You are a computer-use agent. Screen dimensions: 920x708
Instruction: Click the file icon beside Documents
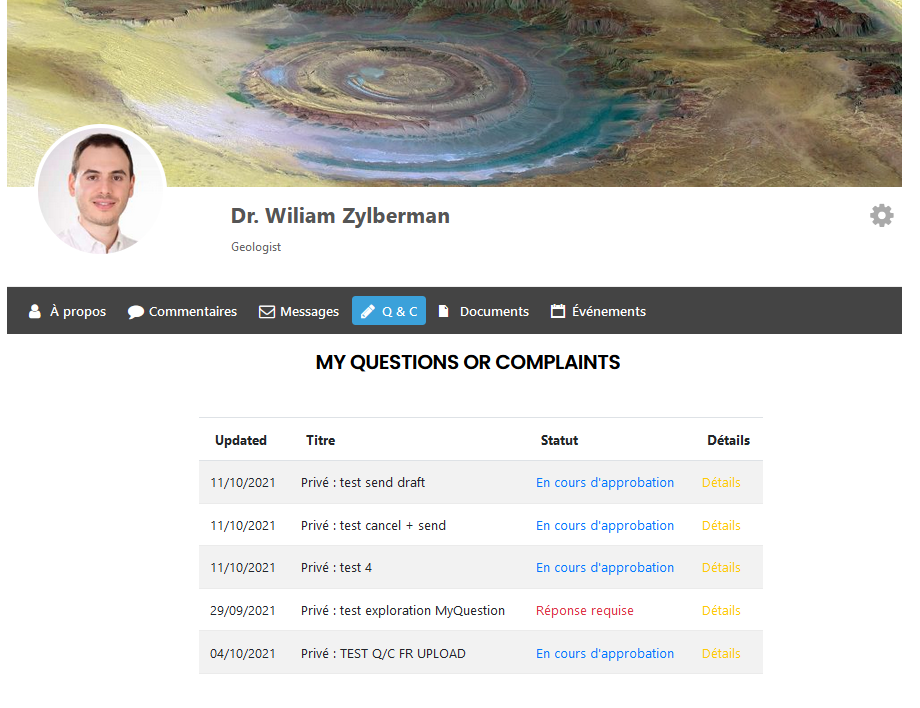(x=444, y=311)
